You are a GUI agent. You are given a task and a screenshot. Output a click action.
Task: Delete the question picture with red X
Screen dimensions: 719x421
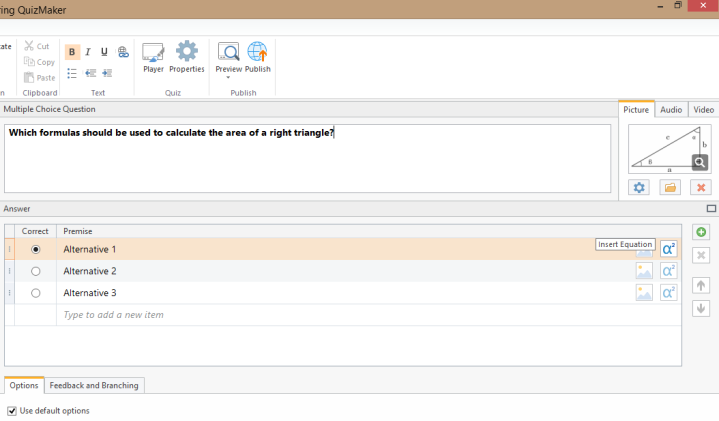click(x=701, y=188)
